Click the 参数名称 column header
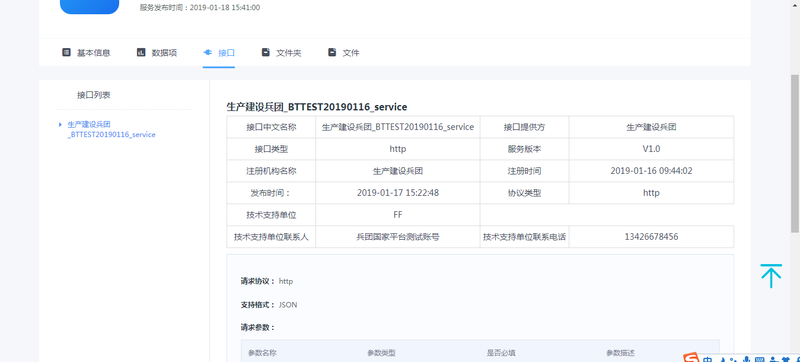800x362 pixels. click(262, 353)
